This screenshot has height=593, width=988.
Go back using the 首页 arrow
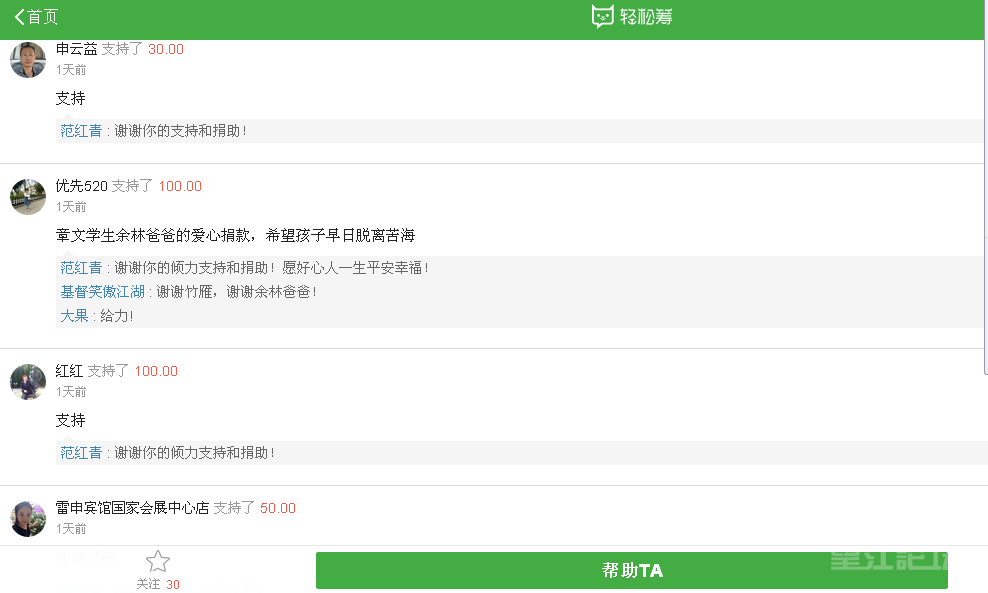pyautogui.click(x=20, y=17)
